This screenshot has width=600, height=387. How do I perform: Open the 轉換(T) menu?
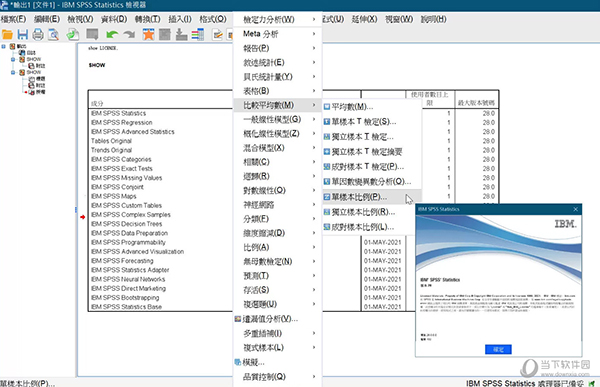[x=148, y=19]
